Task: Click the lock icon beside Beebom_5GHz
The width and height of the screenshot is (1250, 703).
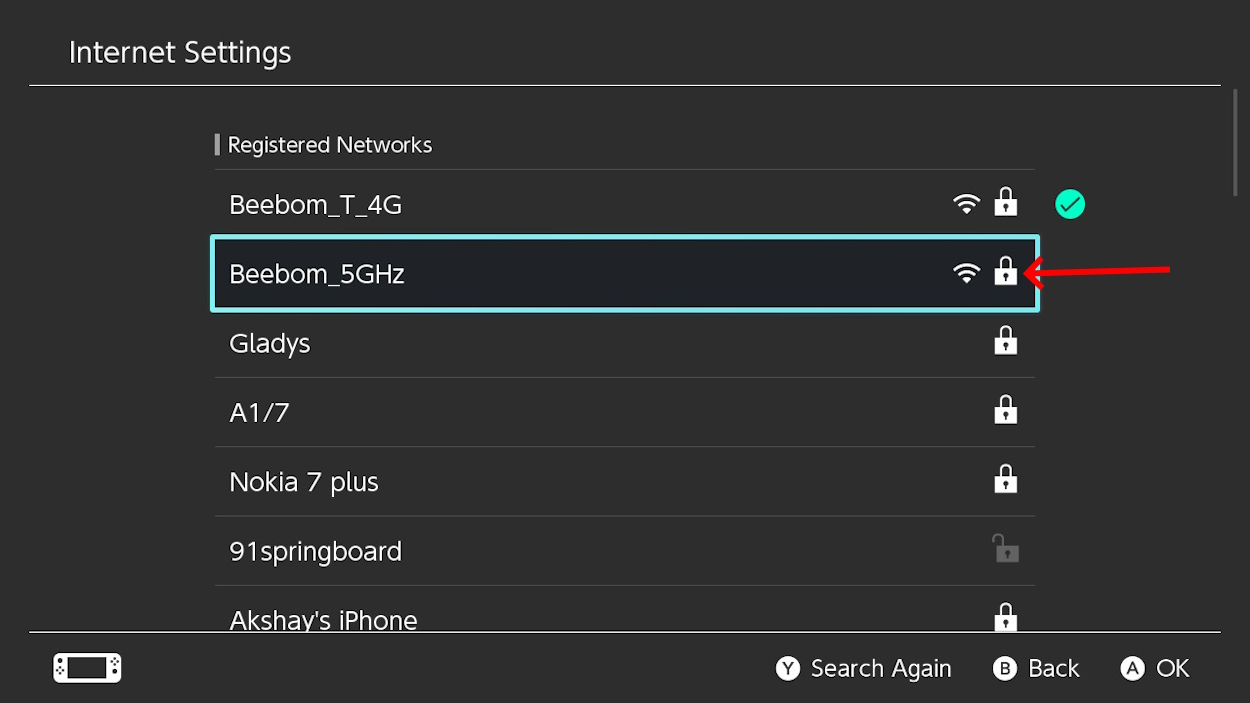Action: [1006, 272]
